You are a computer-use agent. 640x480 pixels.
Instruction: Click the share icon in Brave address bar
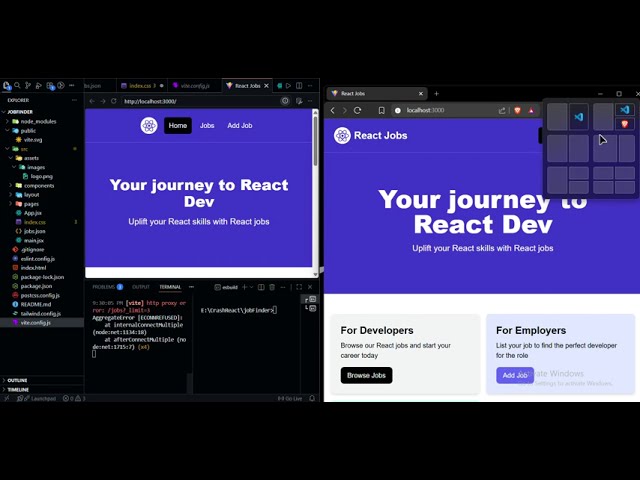click(x=502, y=110)
